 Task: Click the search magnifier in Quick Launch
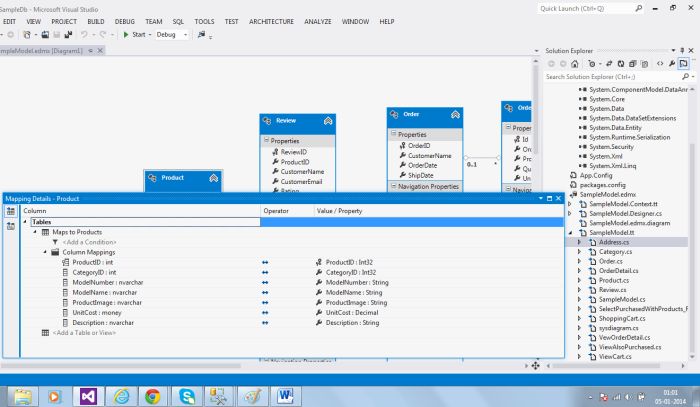pos(638,8)
